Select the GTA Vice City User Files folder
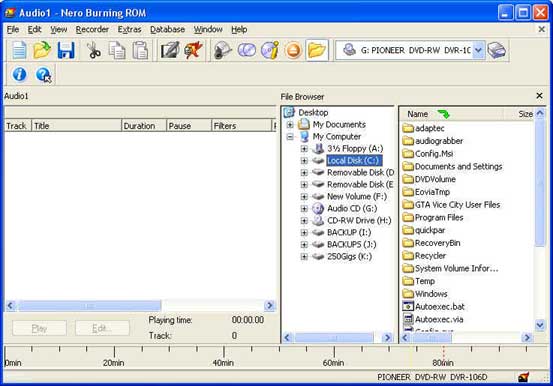Image resolution: width=553 pixels, height=386 pixels. 457,205
